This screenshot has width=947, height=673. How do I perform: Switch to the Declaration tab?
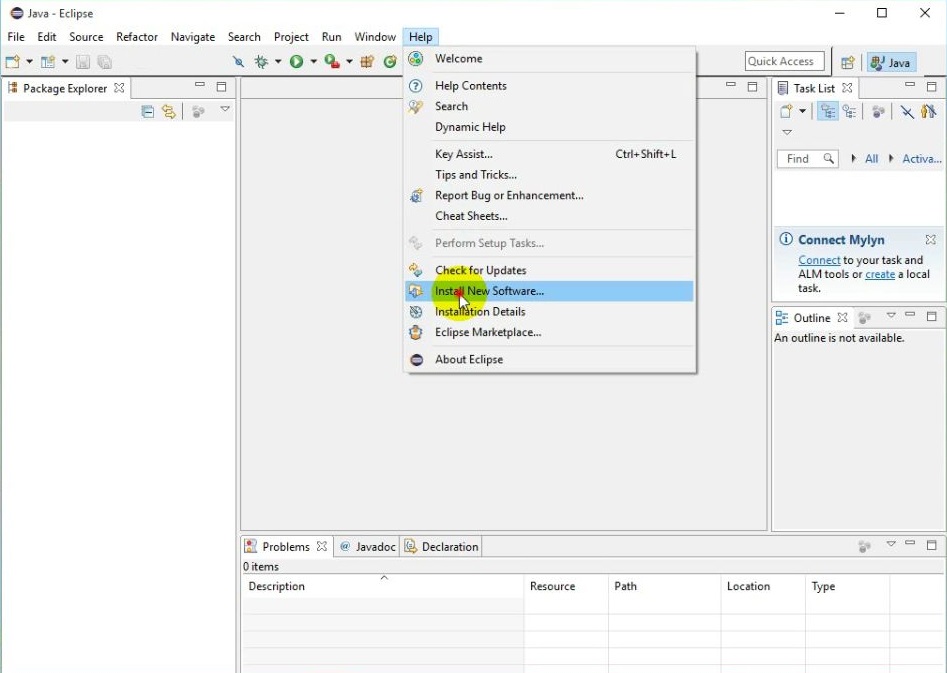442,547
